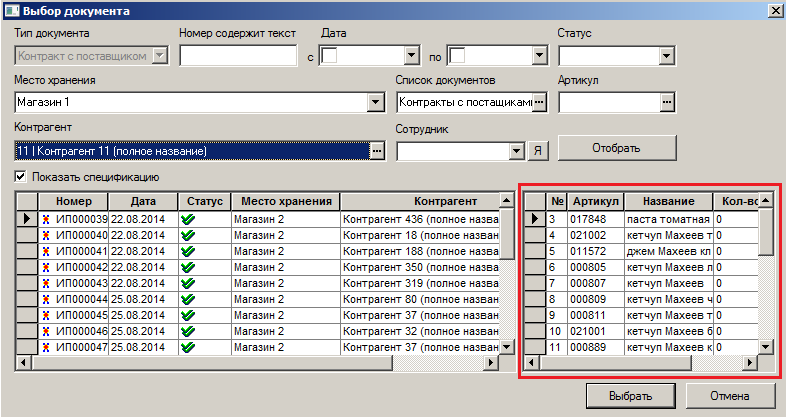Enable the start date checkbox after 'с'
Viewport: 786px width, 417px height.
329,56
